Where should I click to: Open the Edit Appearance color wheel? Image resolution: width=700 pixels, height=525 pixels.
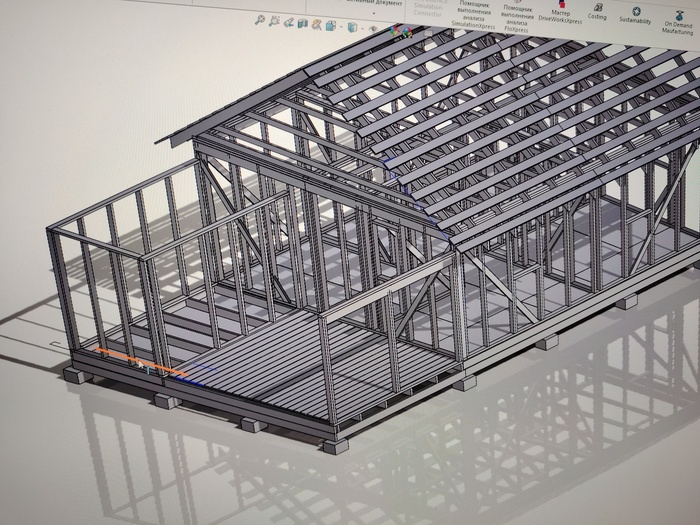[395, 31]
